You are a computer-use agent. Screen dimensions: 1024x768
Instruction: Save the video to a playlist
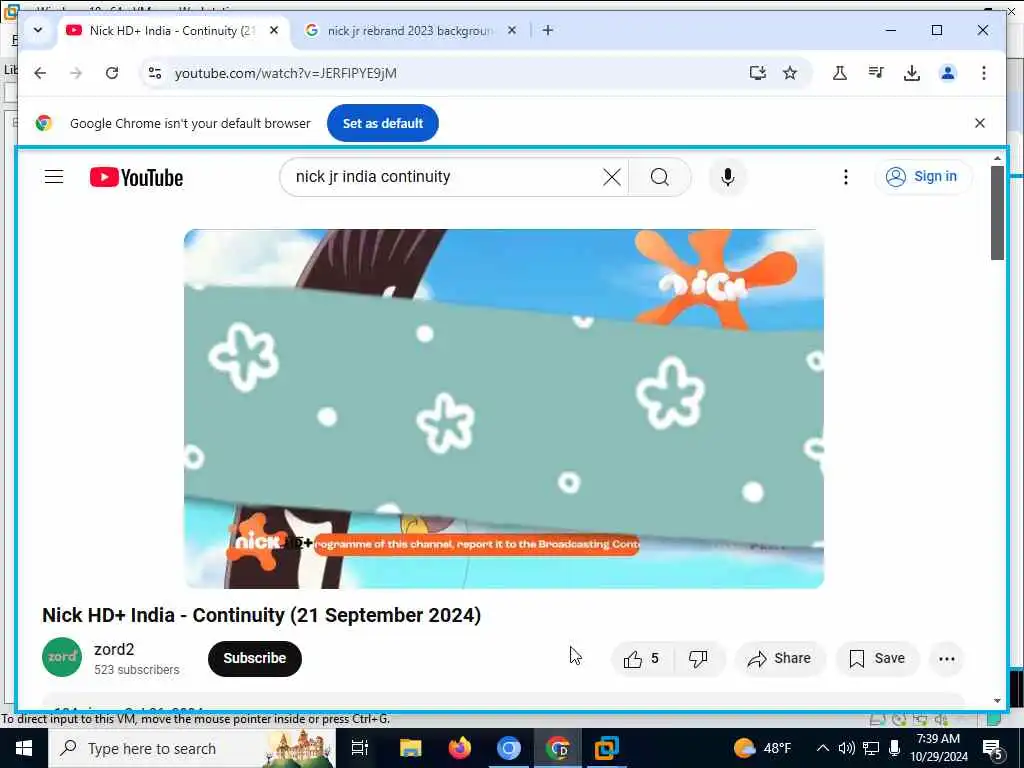877,658
